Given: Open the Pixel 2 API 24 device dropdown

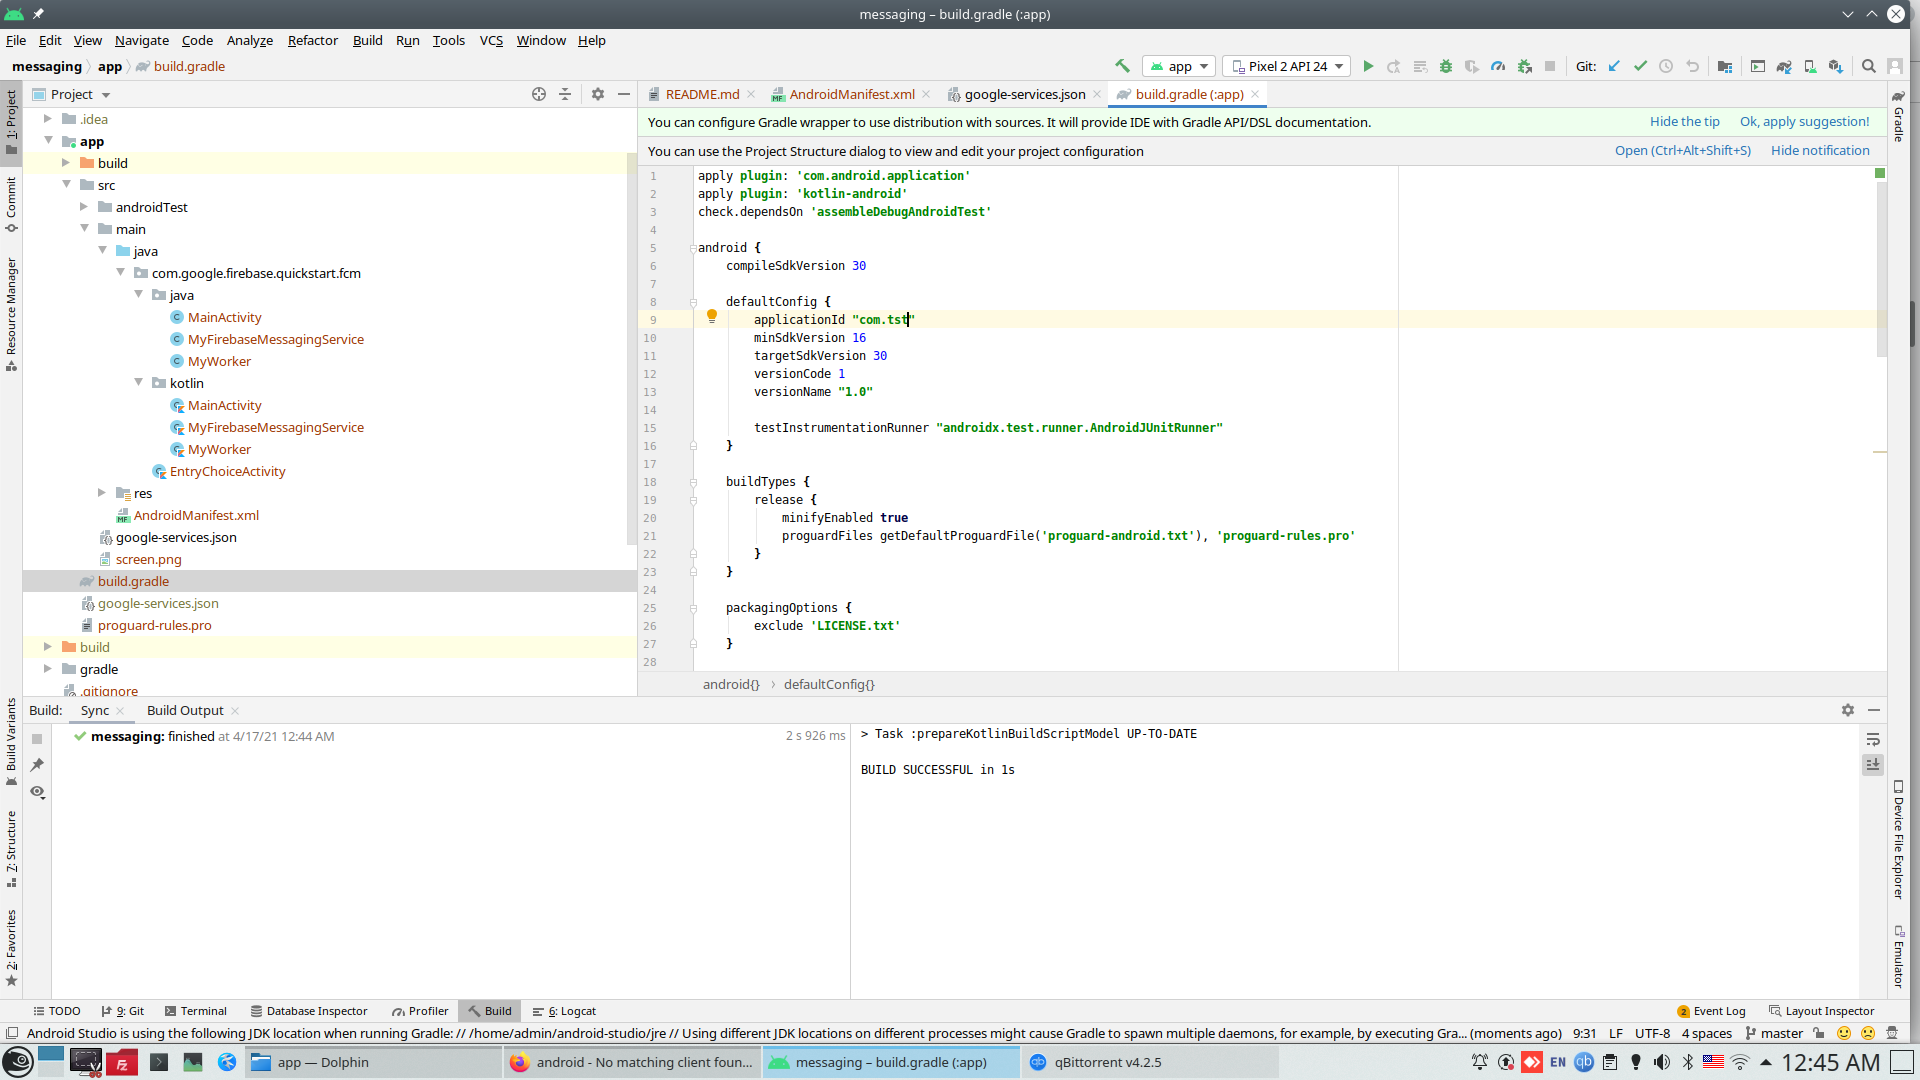Looking at the screenshot, I should pyautogui.click(x=1287, y=66).
